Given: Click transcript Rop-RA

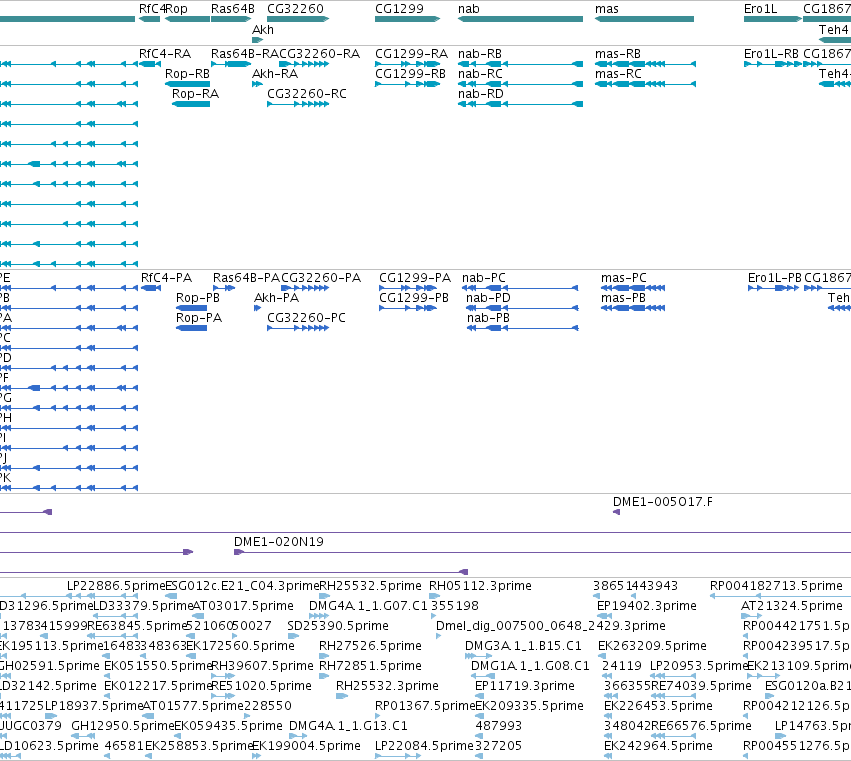Looking at the screenshot, I should coord(195,93).
